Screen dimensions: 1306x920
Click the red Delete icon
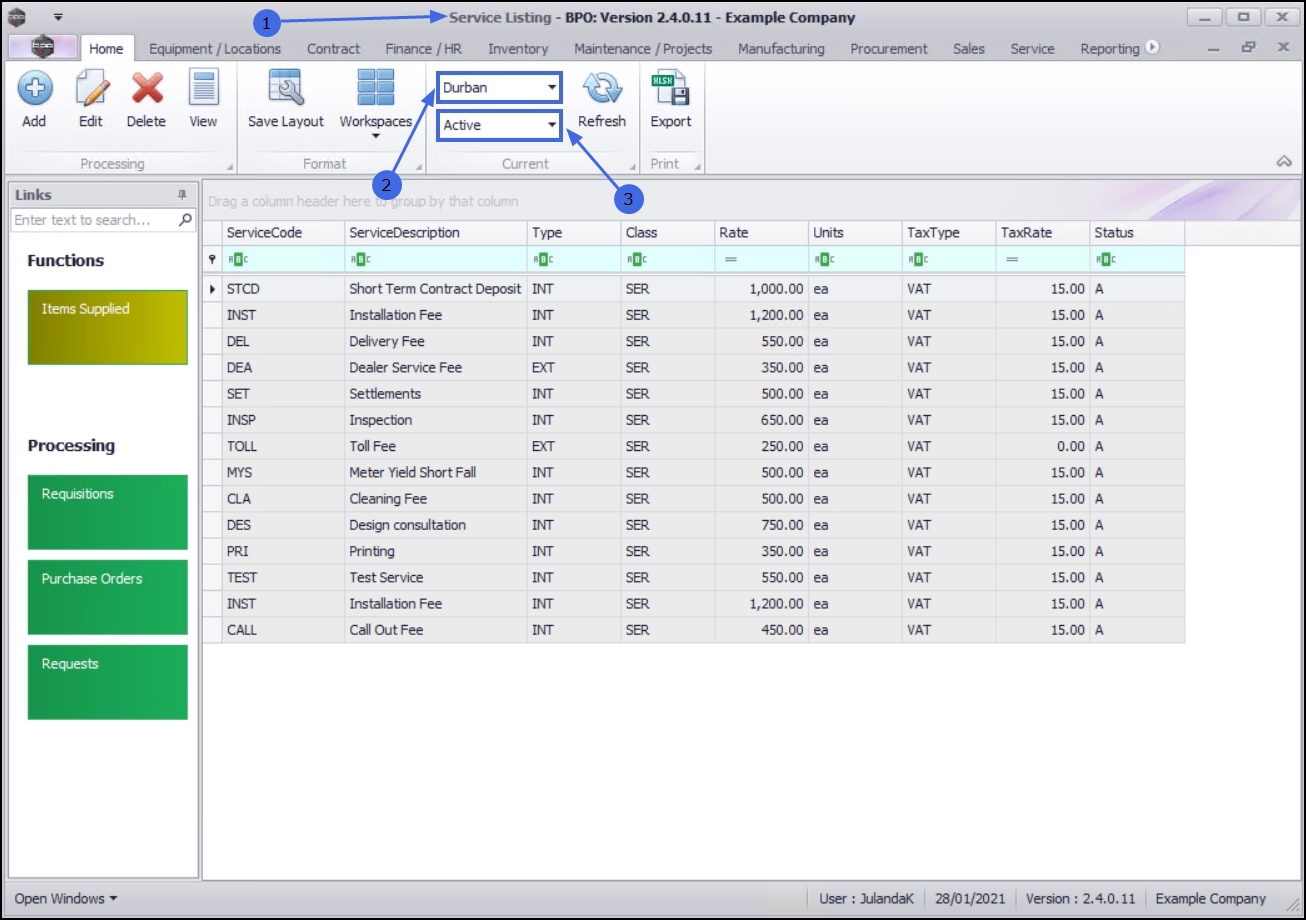coord(147,89)
